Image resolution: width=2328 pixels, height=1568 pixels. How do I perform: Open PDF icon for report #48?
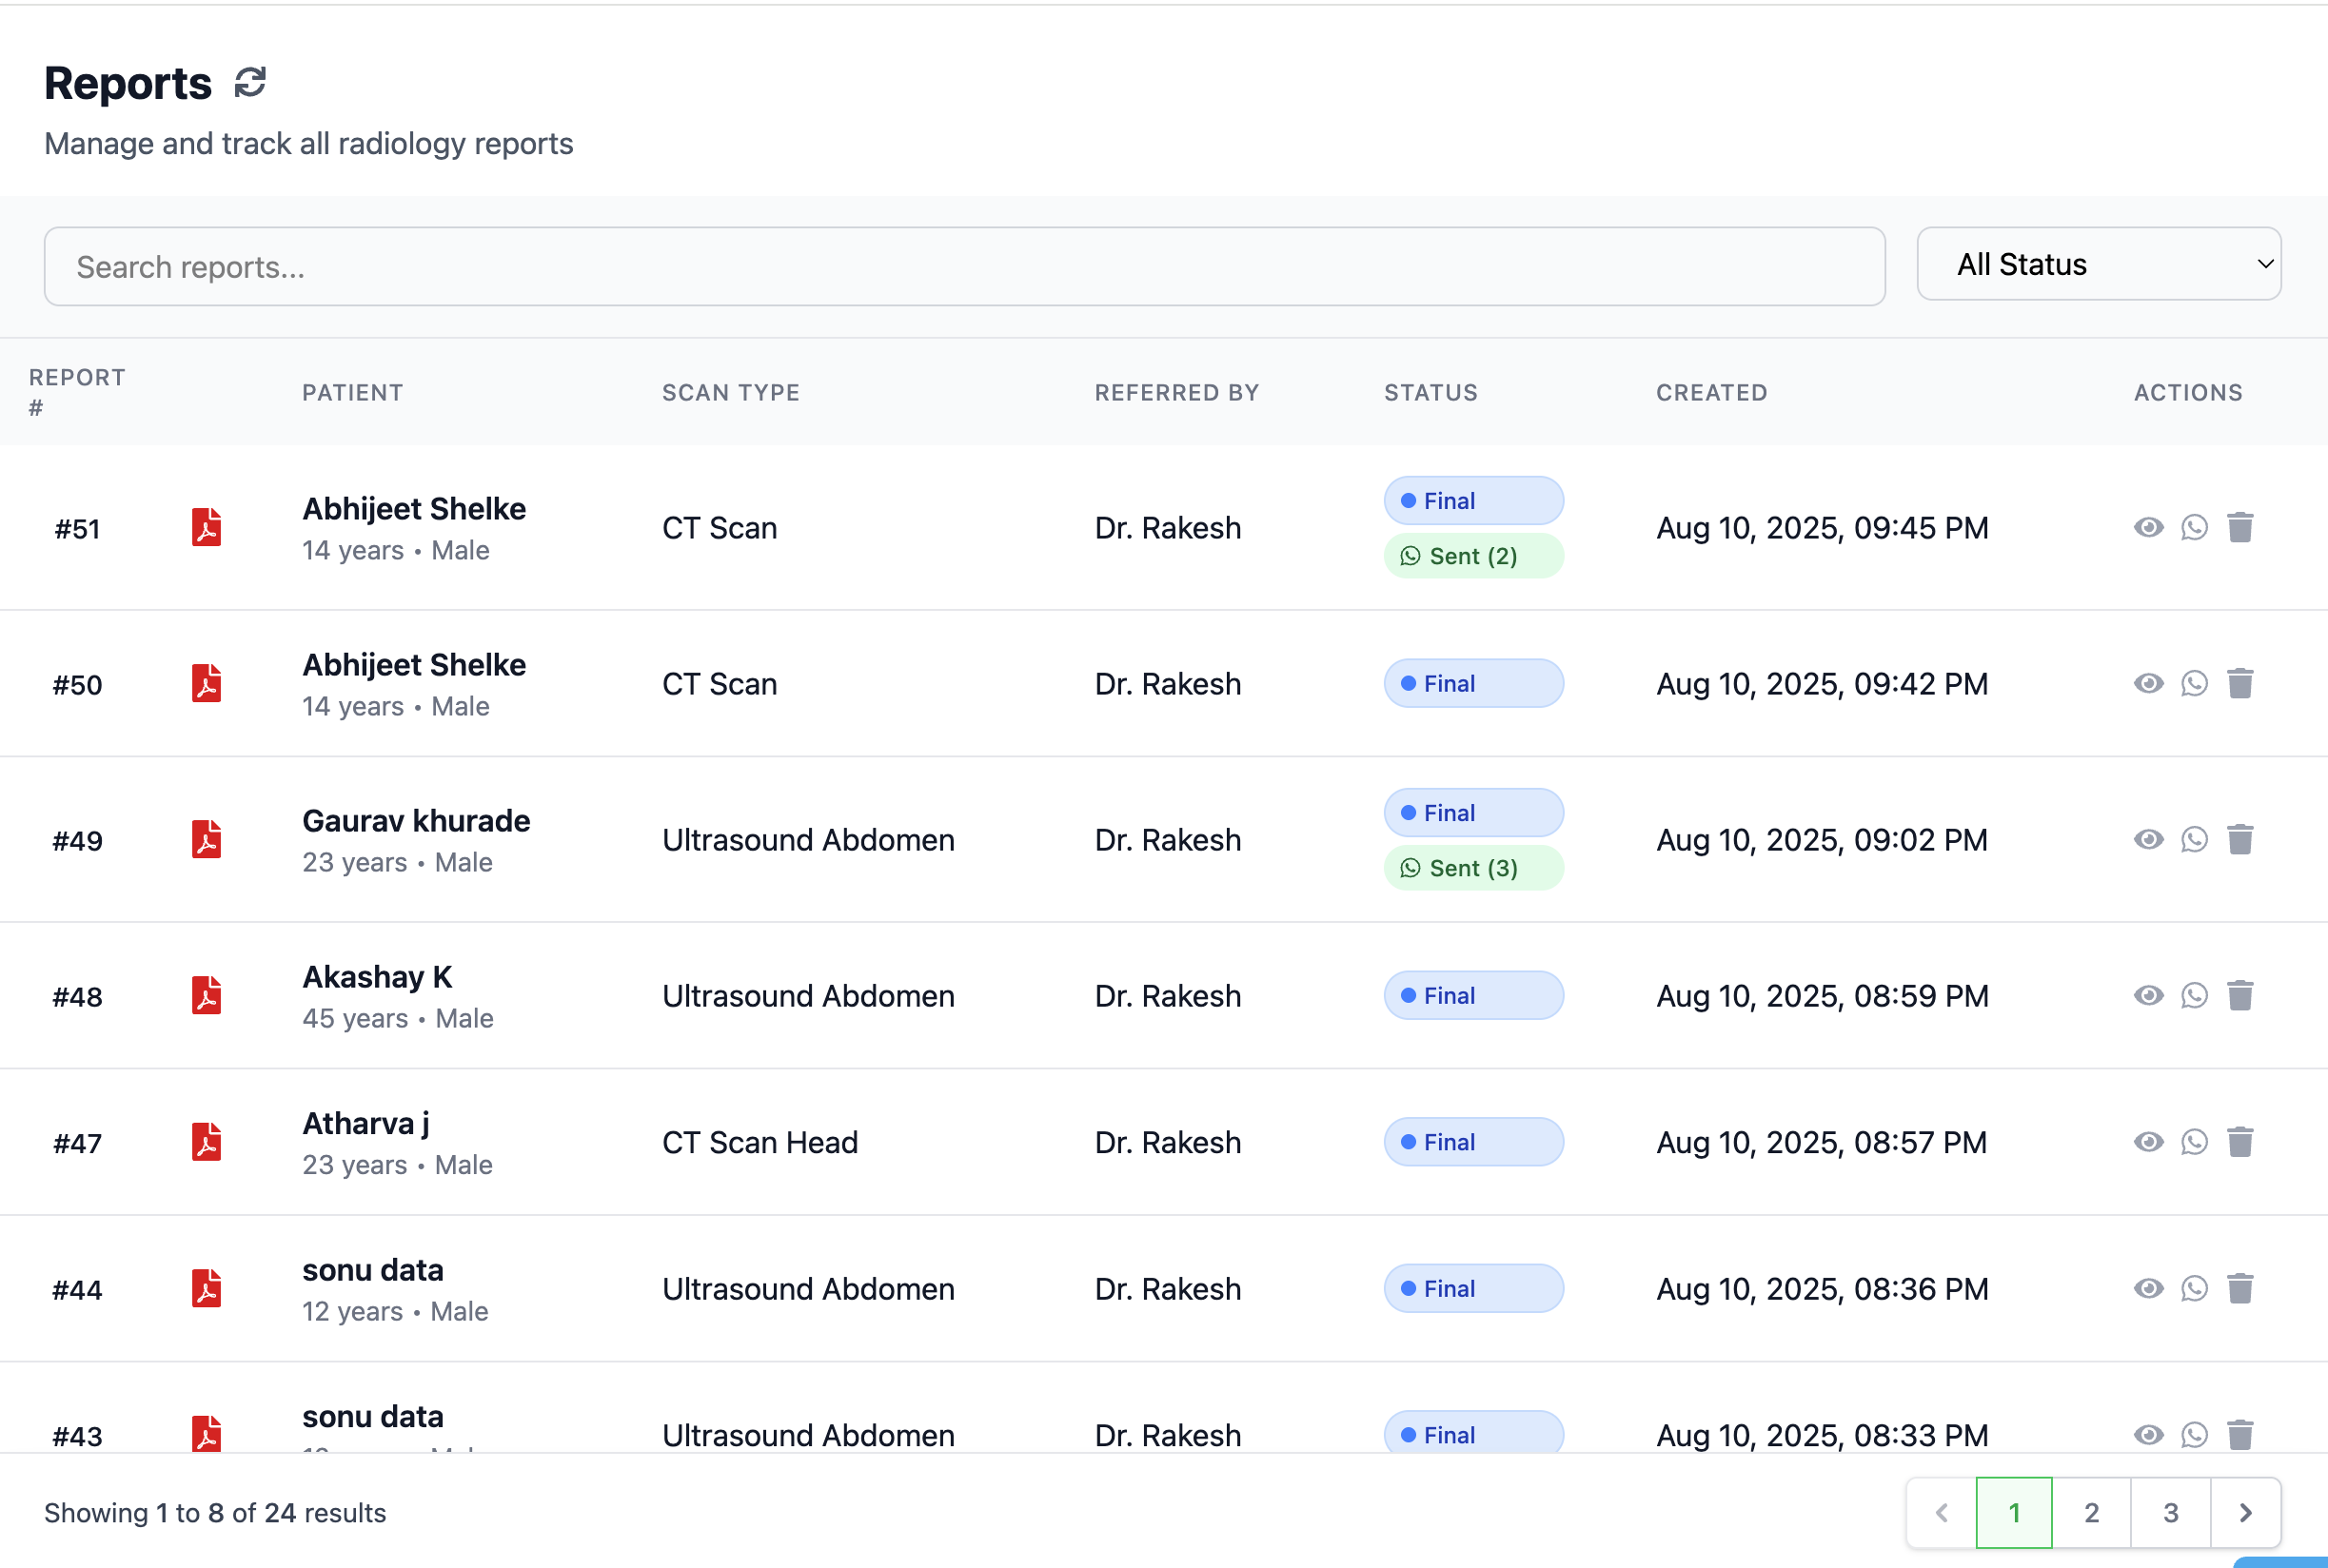coord(206,995)
